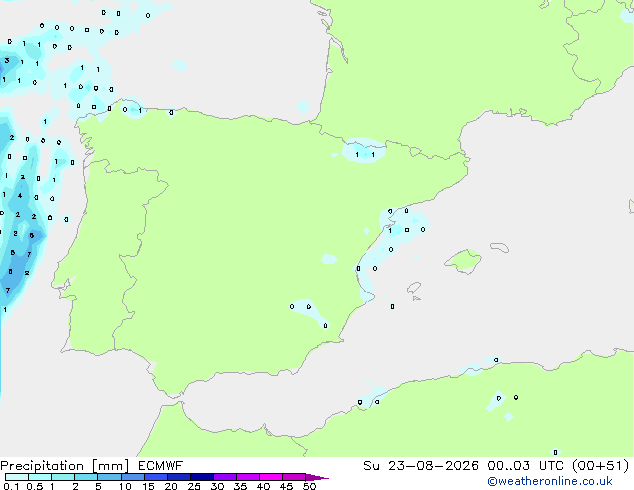
Task: Pick the 25–30 mm dark navy swatch
Action: click(202, 477)
